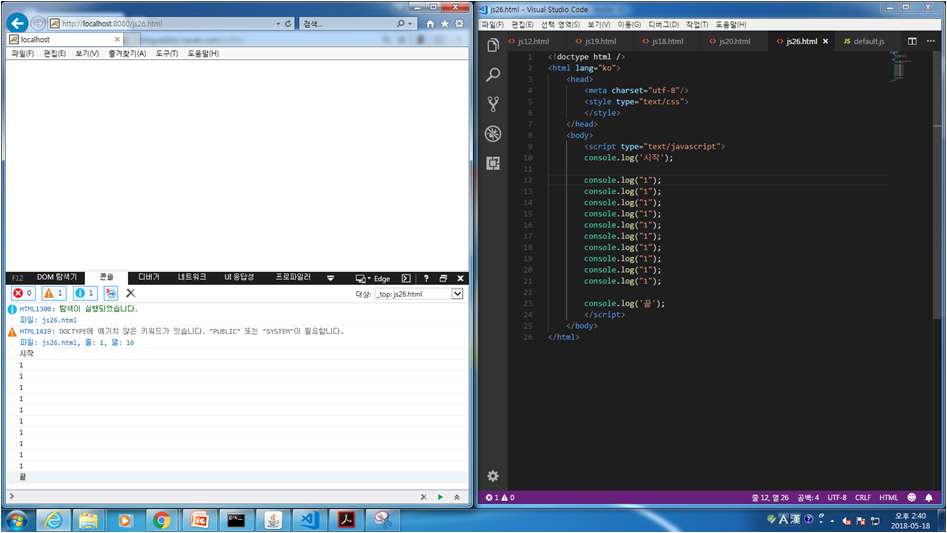The image size is (947, 533).
Task: Expand more F12 tools dropdown arrow
Action: (x=330, y=278)
